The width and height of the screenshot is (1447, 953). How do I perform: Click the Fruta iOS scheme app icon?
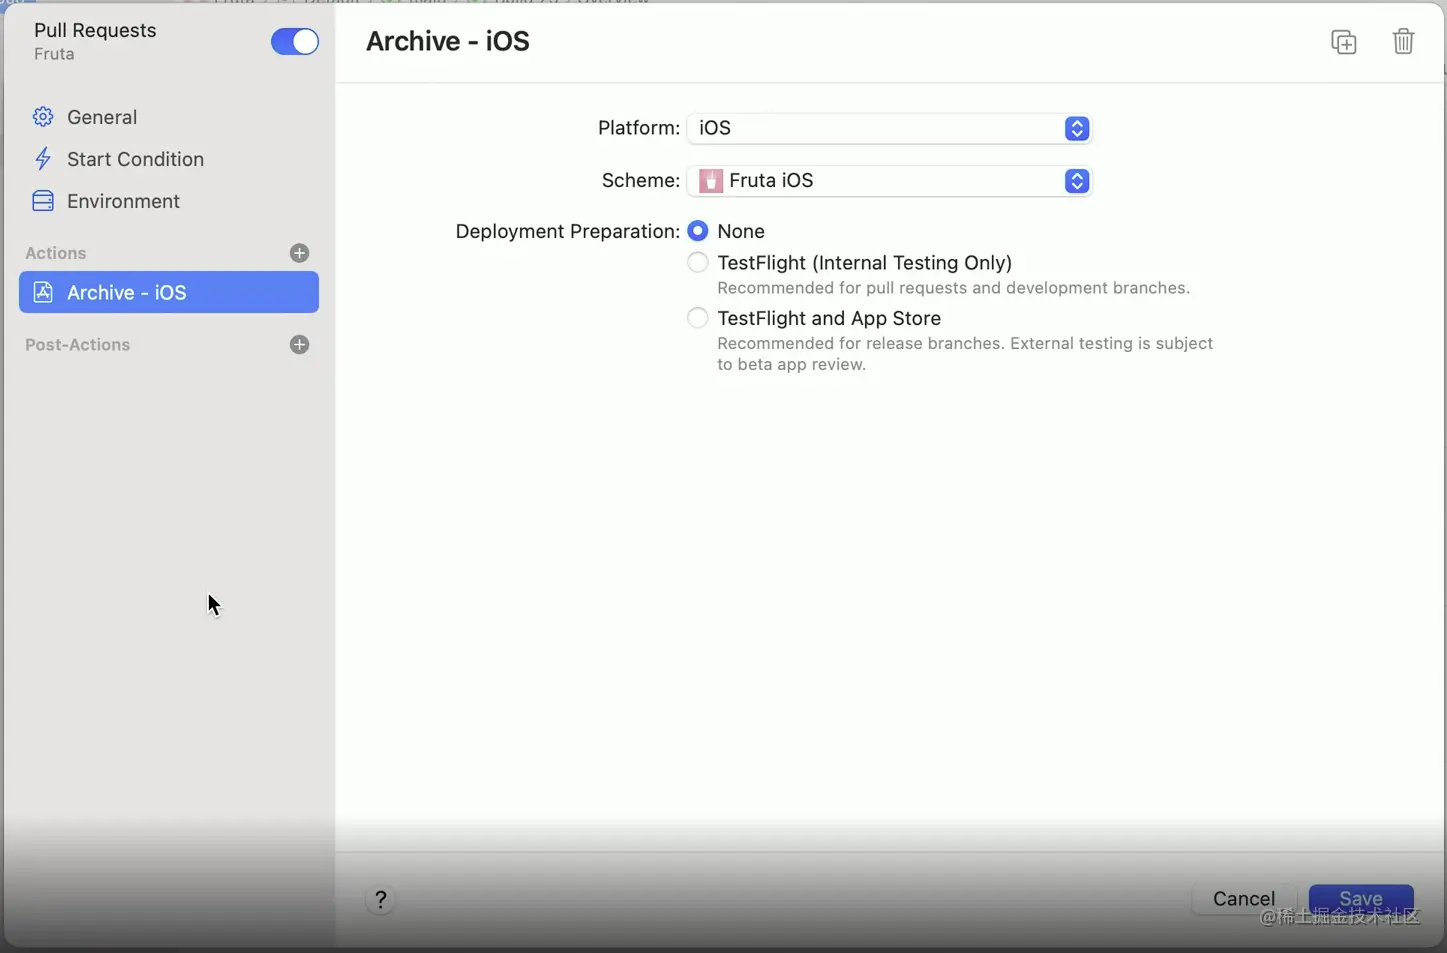tap(711, 181)
